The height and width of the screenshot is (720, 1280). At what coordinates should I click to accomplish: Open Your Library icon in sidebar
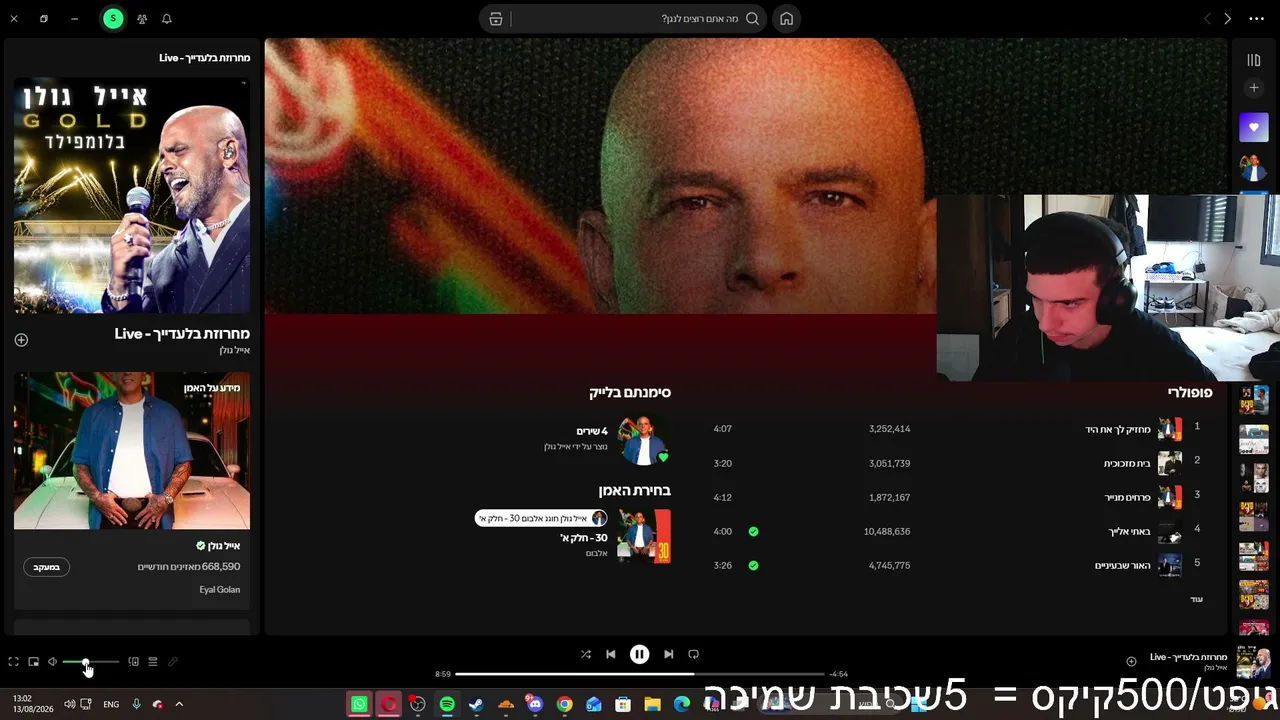1254,60
